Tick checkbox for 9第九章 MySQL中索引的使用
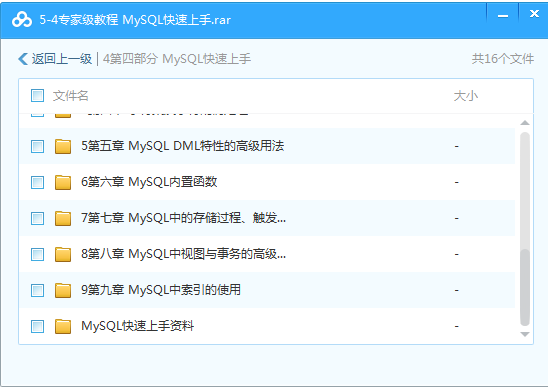The height and width of the screenshot is (389, 548). point(37,290)
